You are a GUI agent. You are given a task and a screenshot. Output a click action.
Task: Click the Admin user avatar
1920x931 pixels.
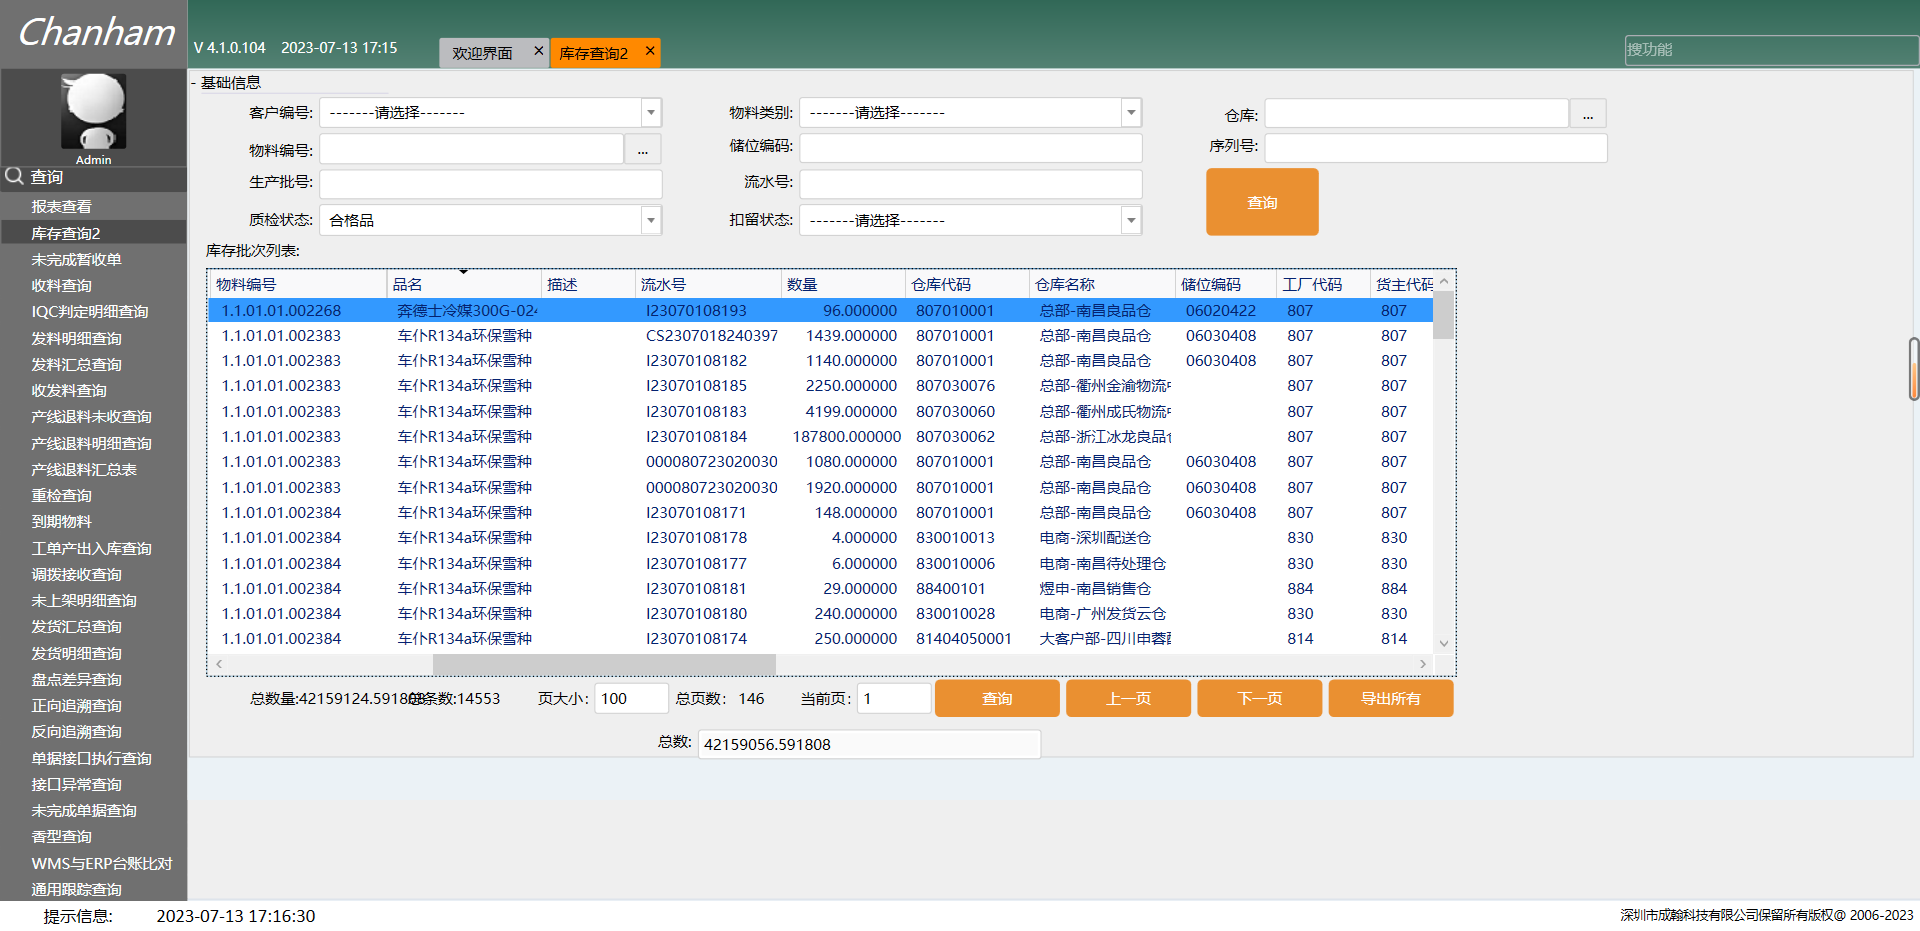point(93,110)
